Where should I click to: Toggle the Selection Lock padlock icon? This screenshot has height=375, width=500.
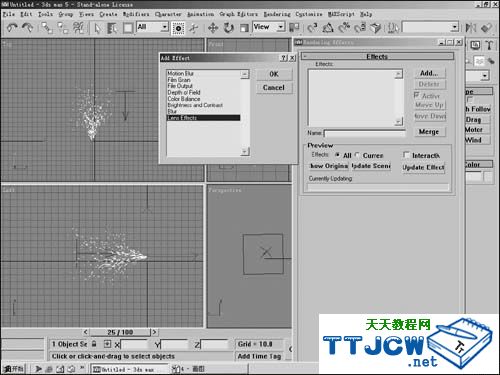(x=94, y=344)
